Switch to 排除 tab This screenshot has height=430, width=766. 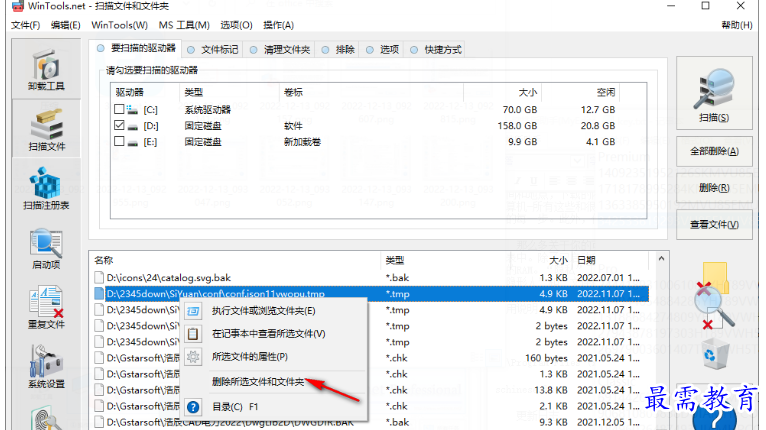pyautogui.click(x=338, y=49)
